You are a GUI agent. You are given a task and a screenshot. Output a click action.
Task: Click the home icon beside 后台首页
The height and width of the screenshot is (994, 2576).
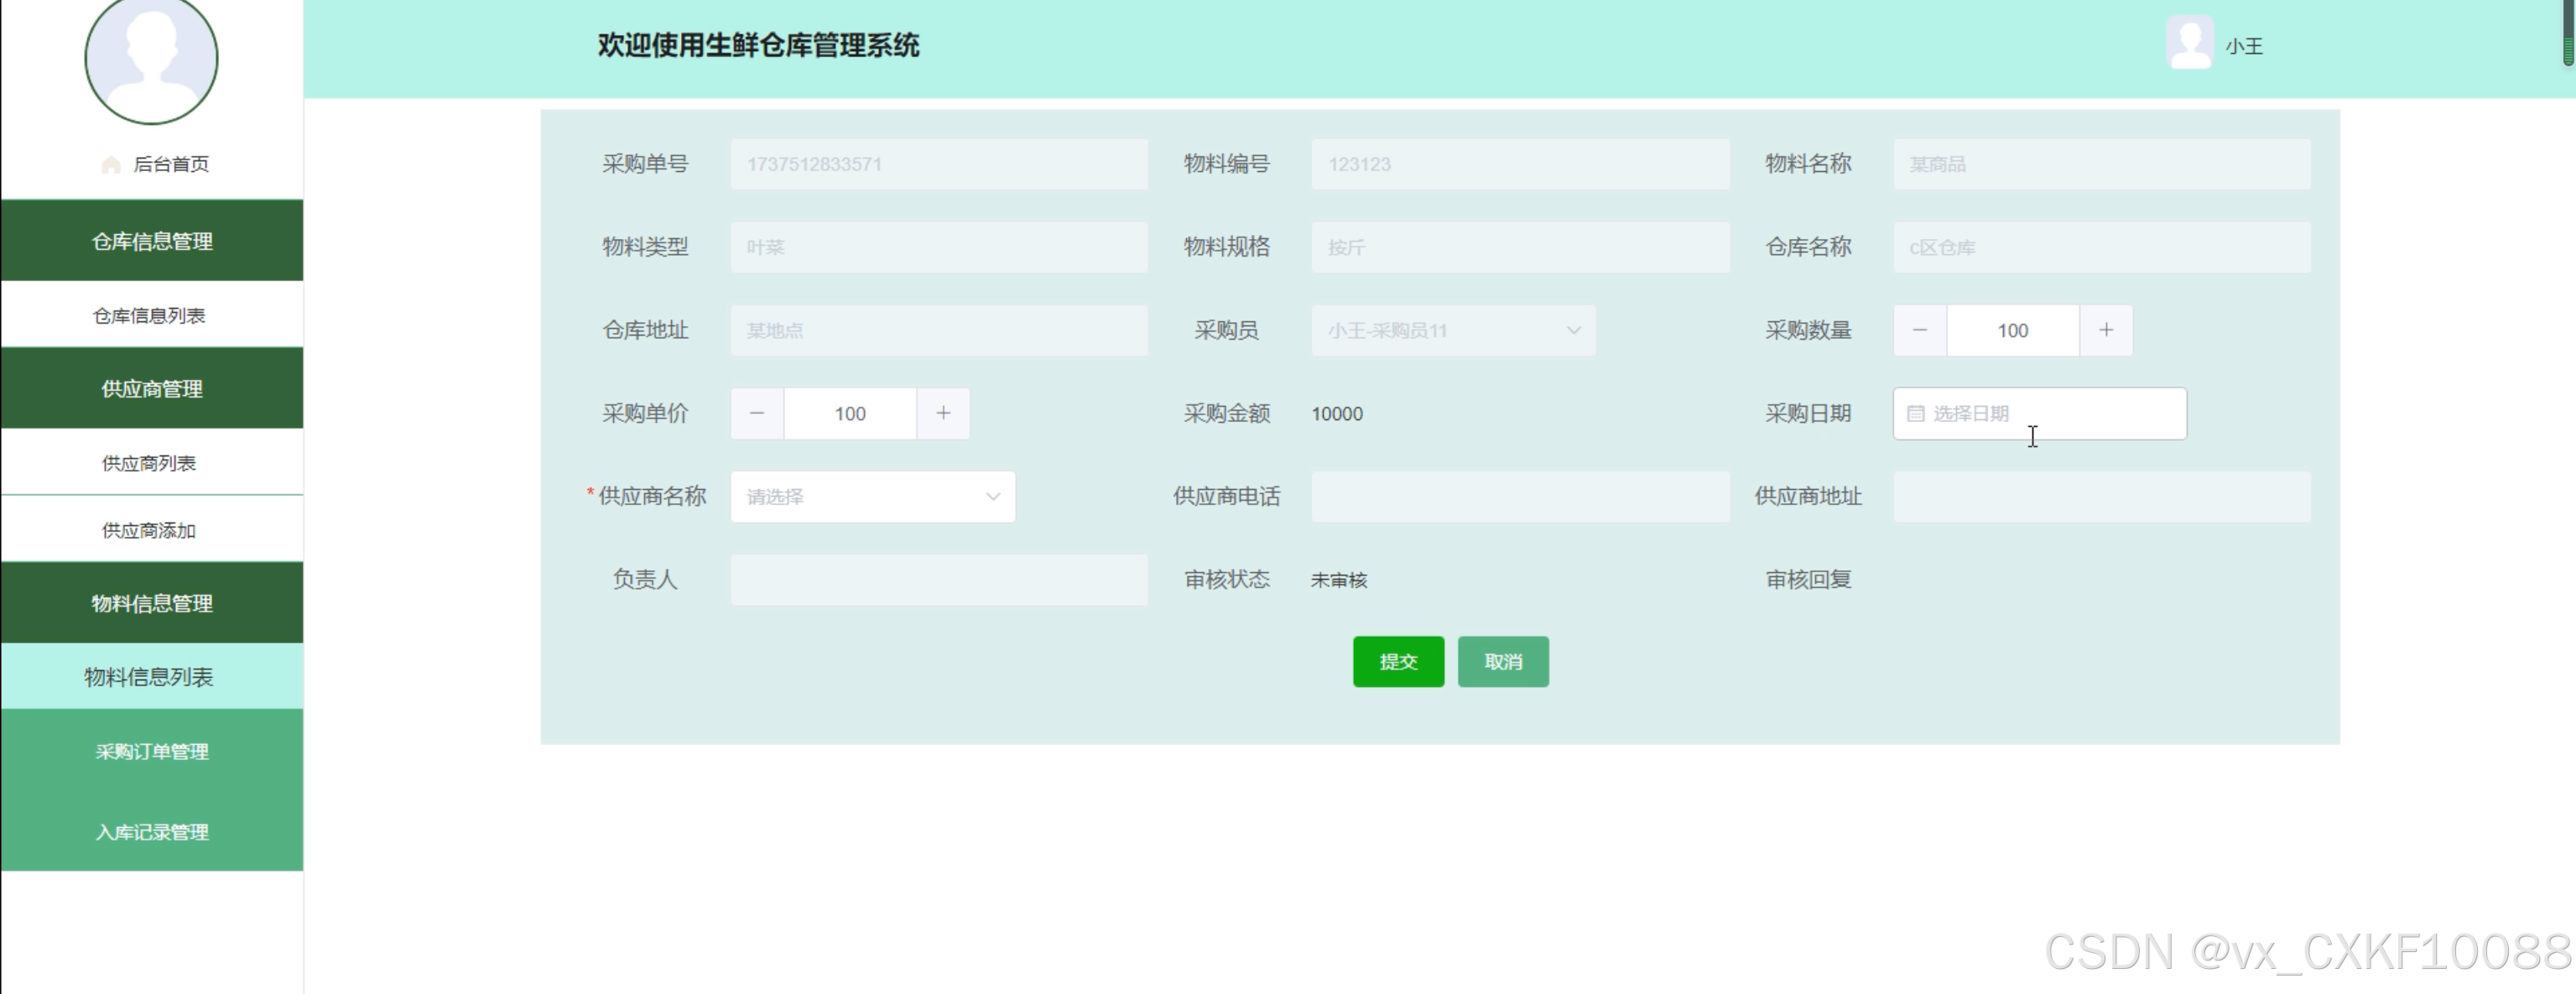click(x=111, y=164)
